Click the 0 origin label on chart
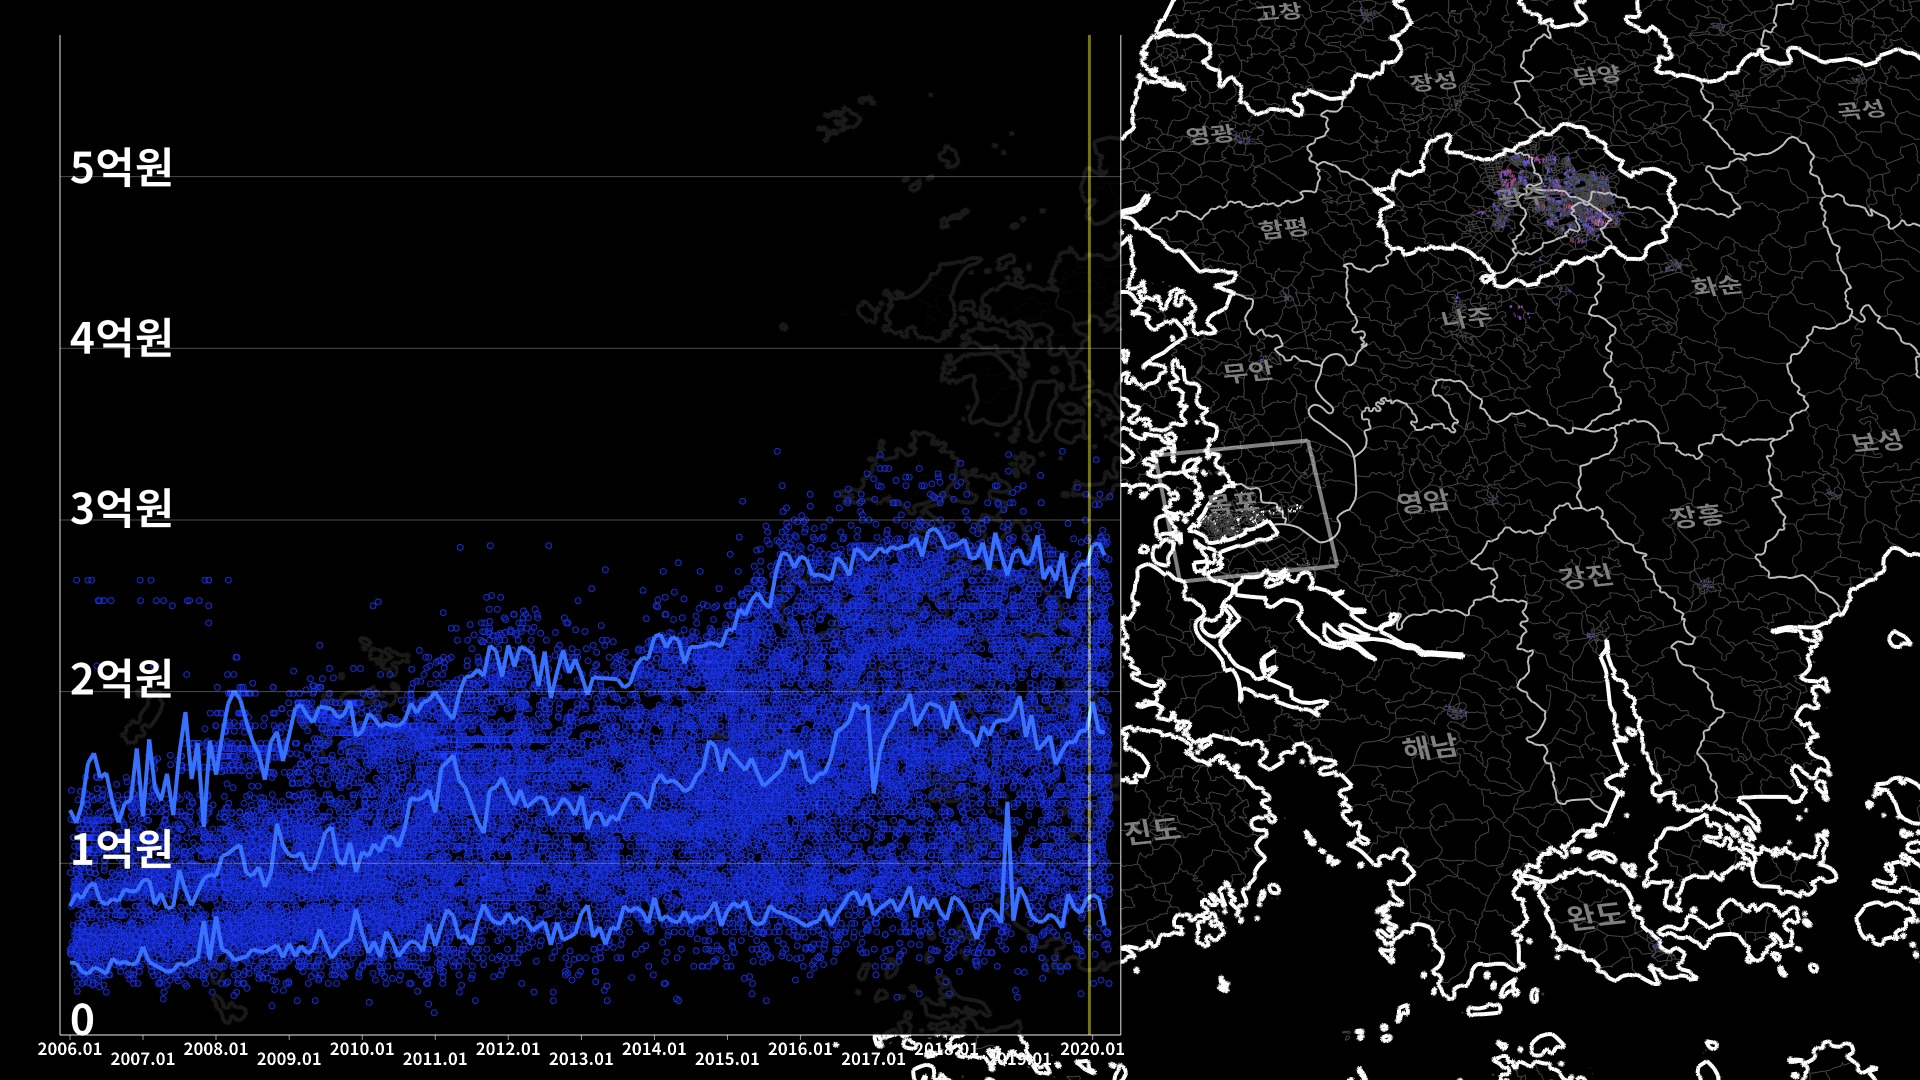Image resolution: width=1920 pixels, height=1080 pixels. pos(82,1020)
